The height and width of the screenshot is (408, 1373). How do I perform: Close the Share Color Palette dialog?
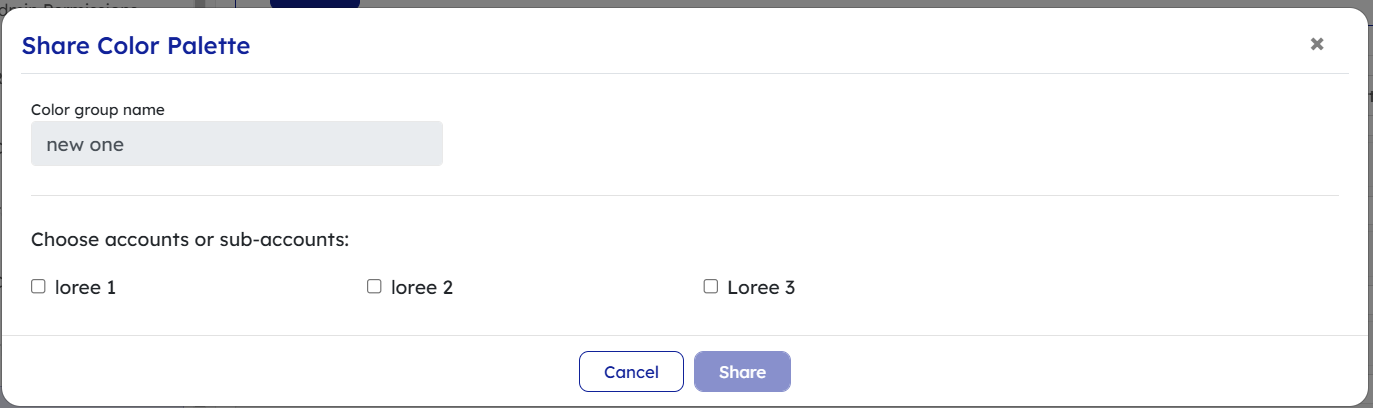coord(1317,44)
